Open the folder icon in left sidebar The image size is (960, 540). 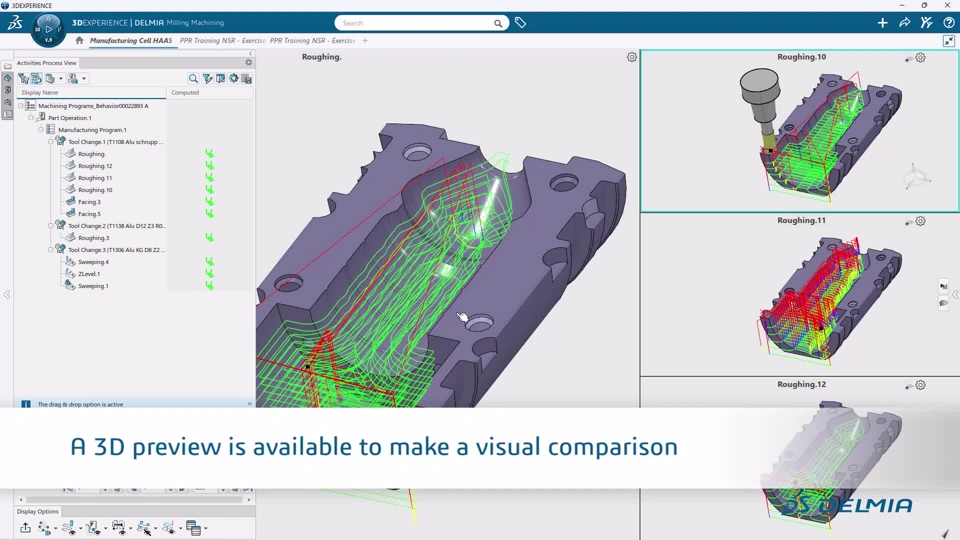click(x=7, y=66)
